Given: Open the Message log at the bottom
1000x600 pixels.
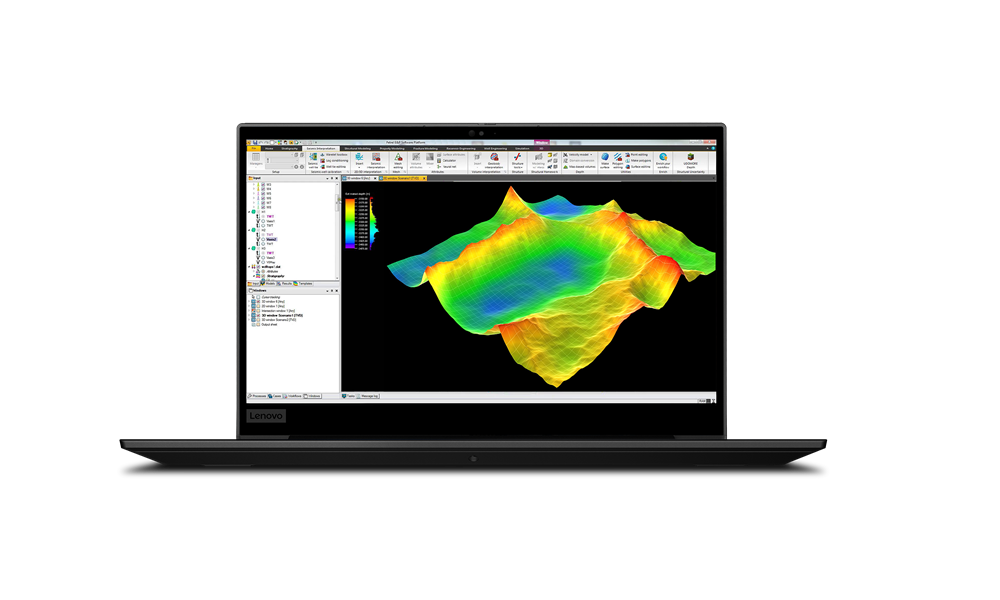Looking at the screenshot, I should pos(369,396).
